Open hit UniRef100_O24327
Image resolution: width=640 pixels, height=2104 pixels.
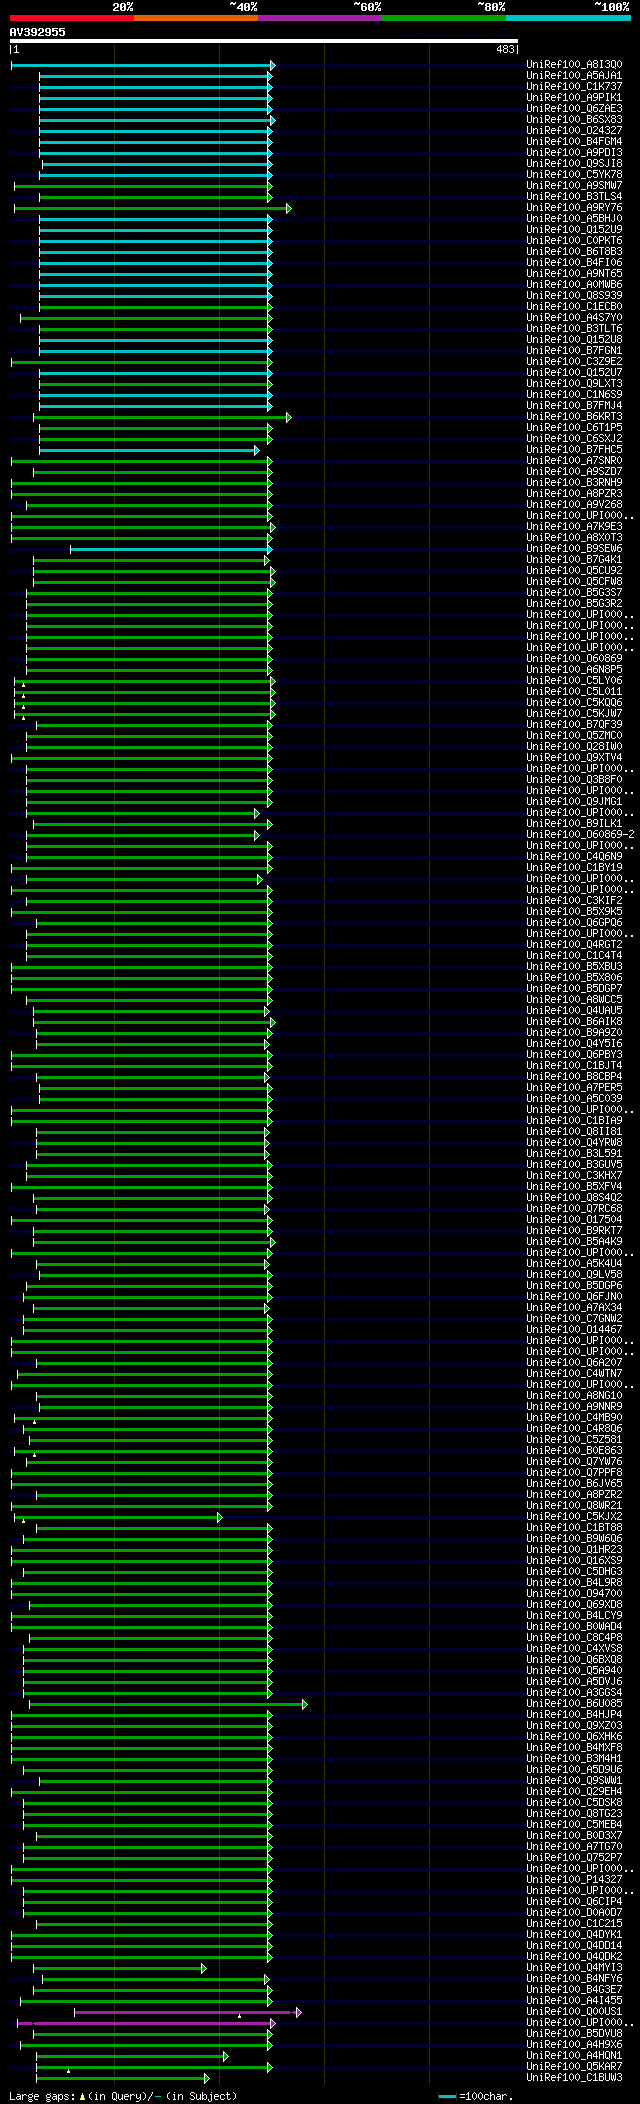click(x=574, y=131)
